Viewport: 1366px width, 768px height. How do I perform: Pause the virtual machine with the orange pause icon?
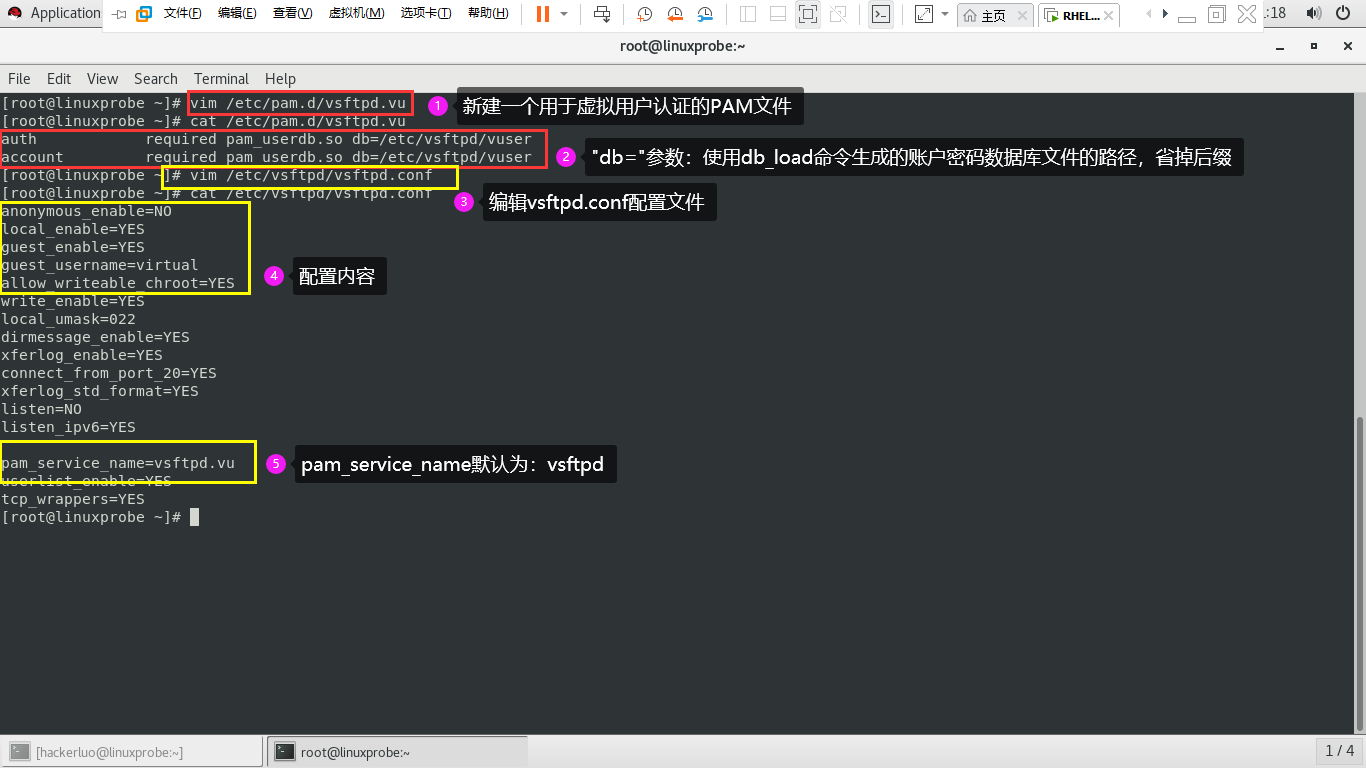pyautogui.click(x=542, y=14)
